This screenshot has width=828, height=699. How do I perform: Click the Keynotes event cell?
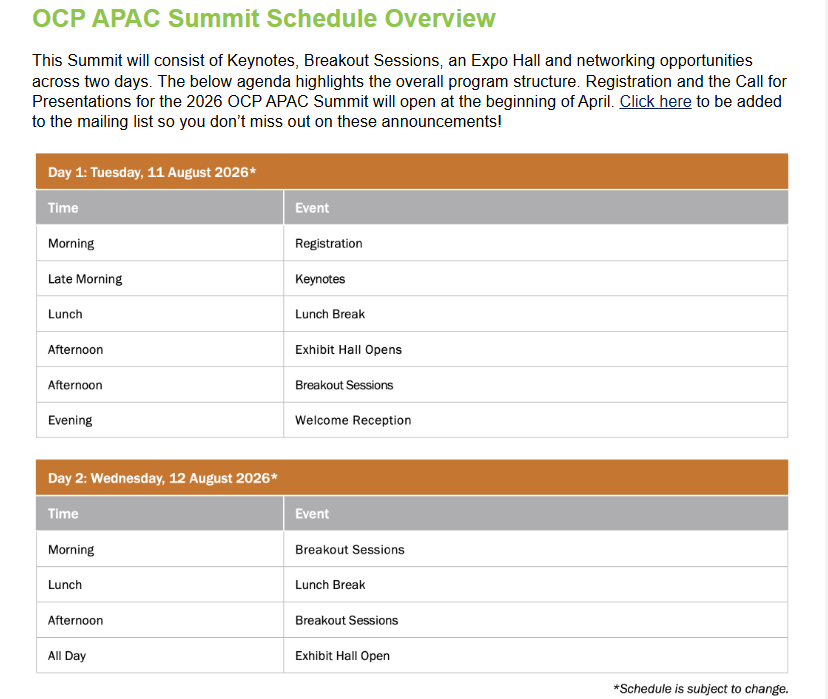click(x=320, y=279)
